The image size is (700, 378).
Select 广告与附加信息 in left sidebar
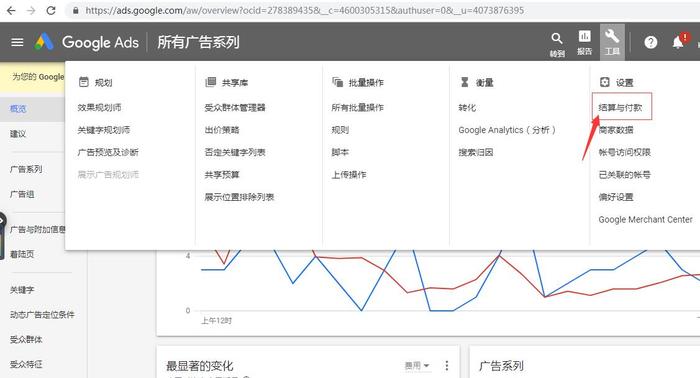(38, 229)
